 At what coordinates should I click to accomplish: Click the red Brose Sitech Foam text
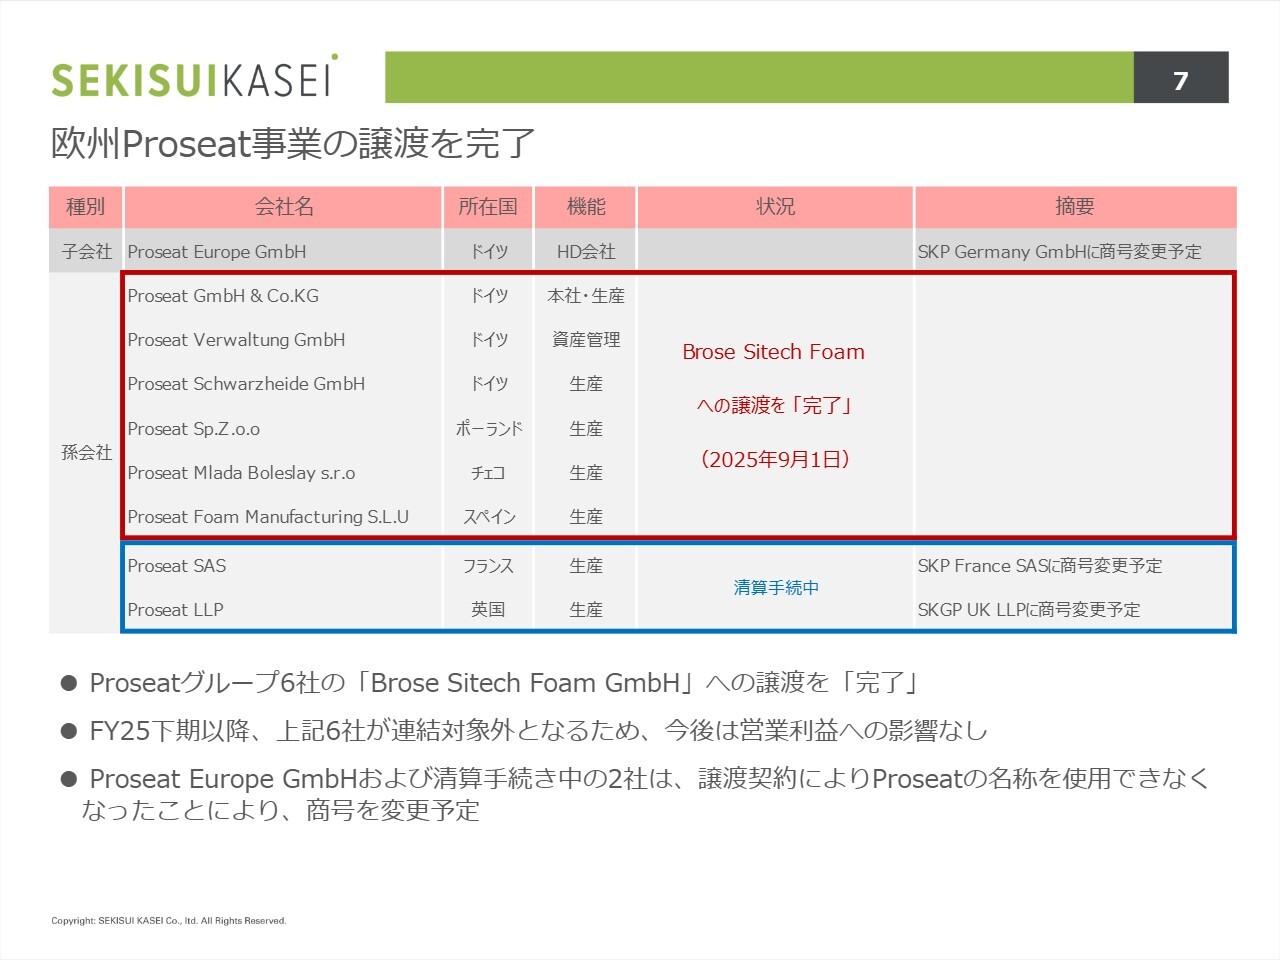click(x=773, y=352)
